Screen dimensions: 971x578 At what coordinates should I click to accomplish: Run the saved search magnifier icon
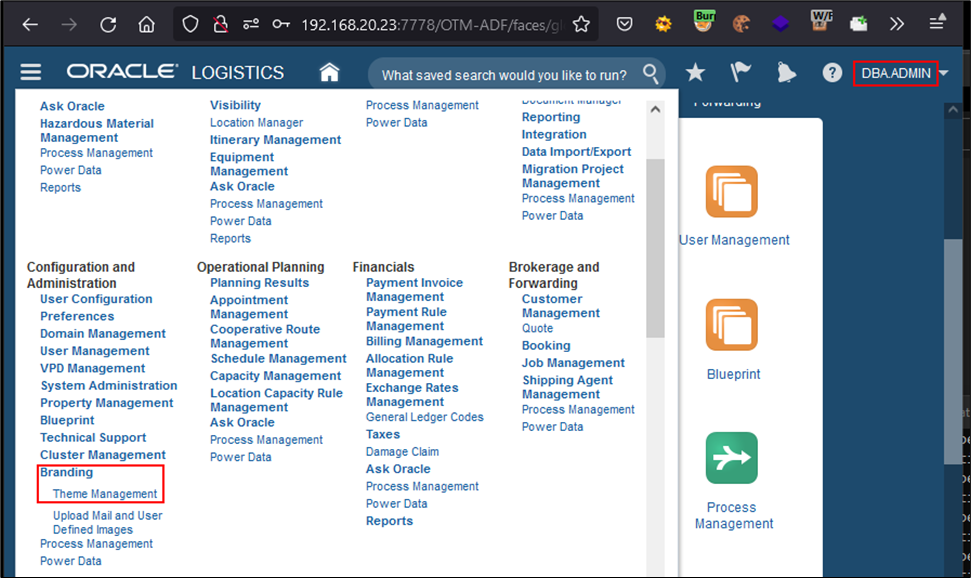point(650,74)
